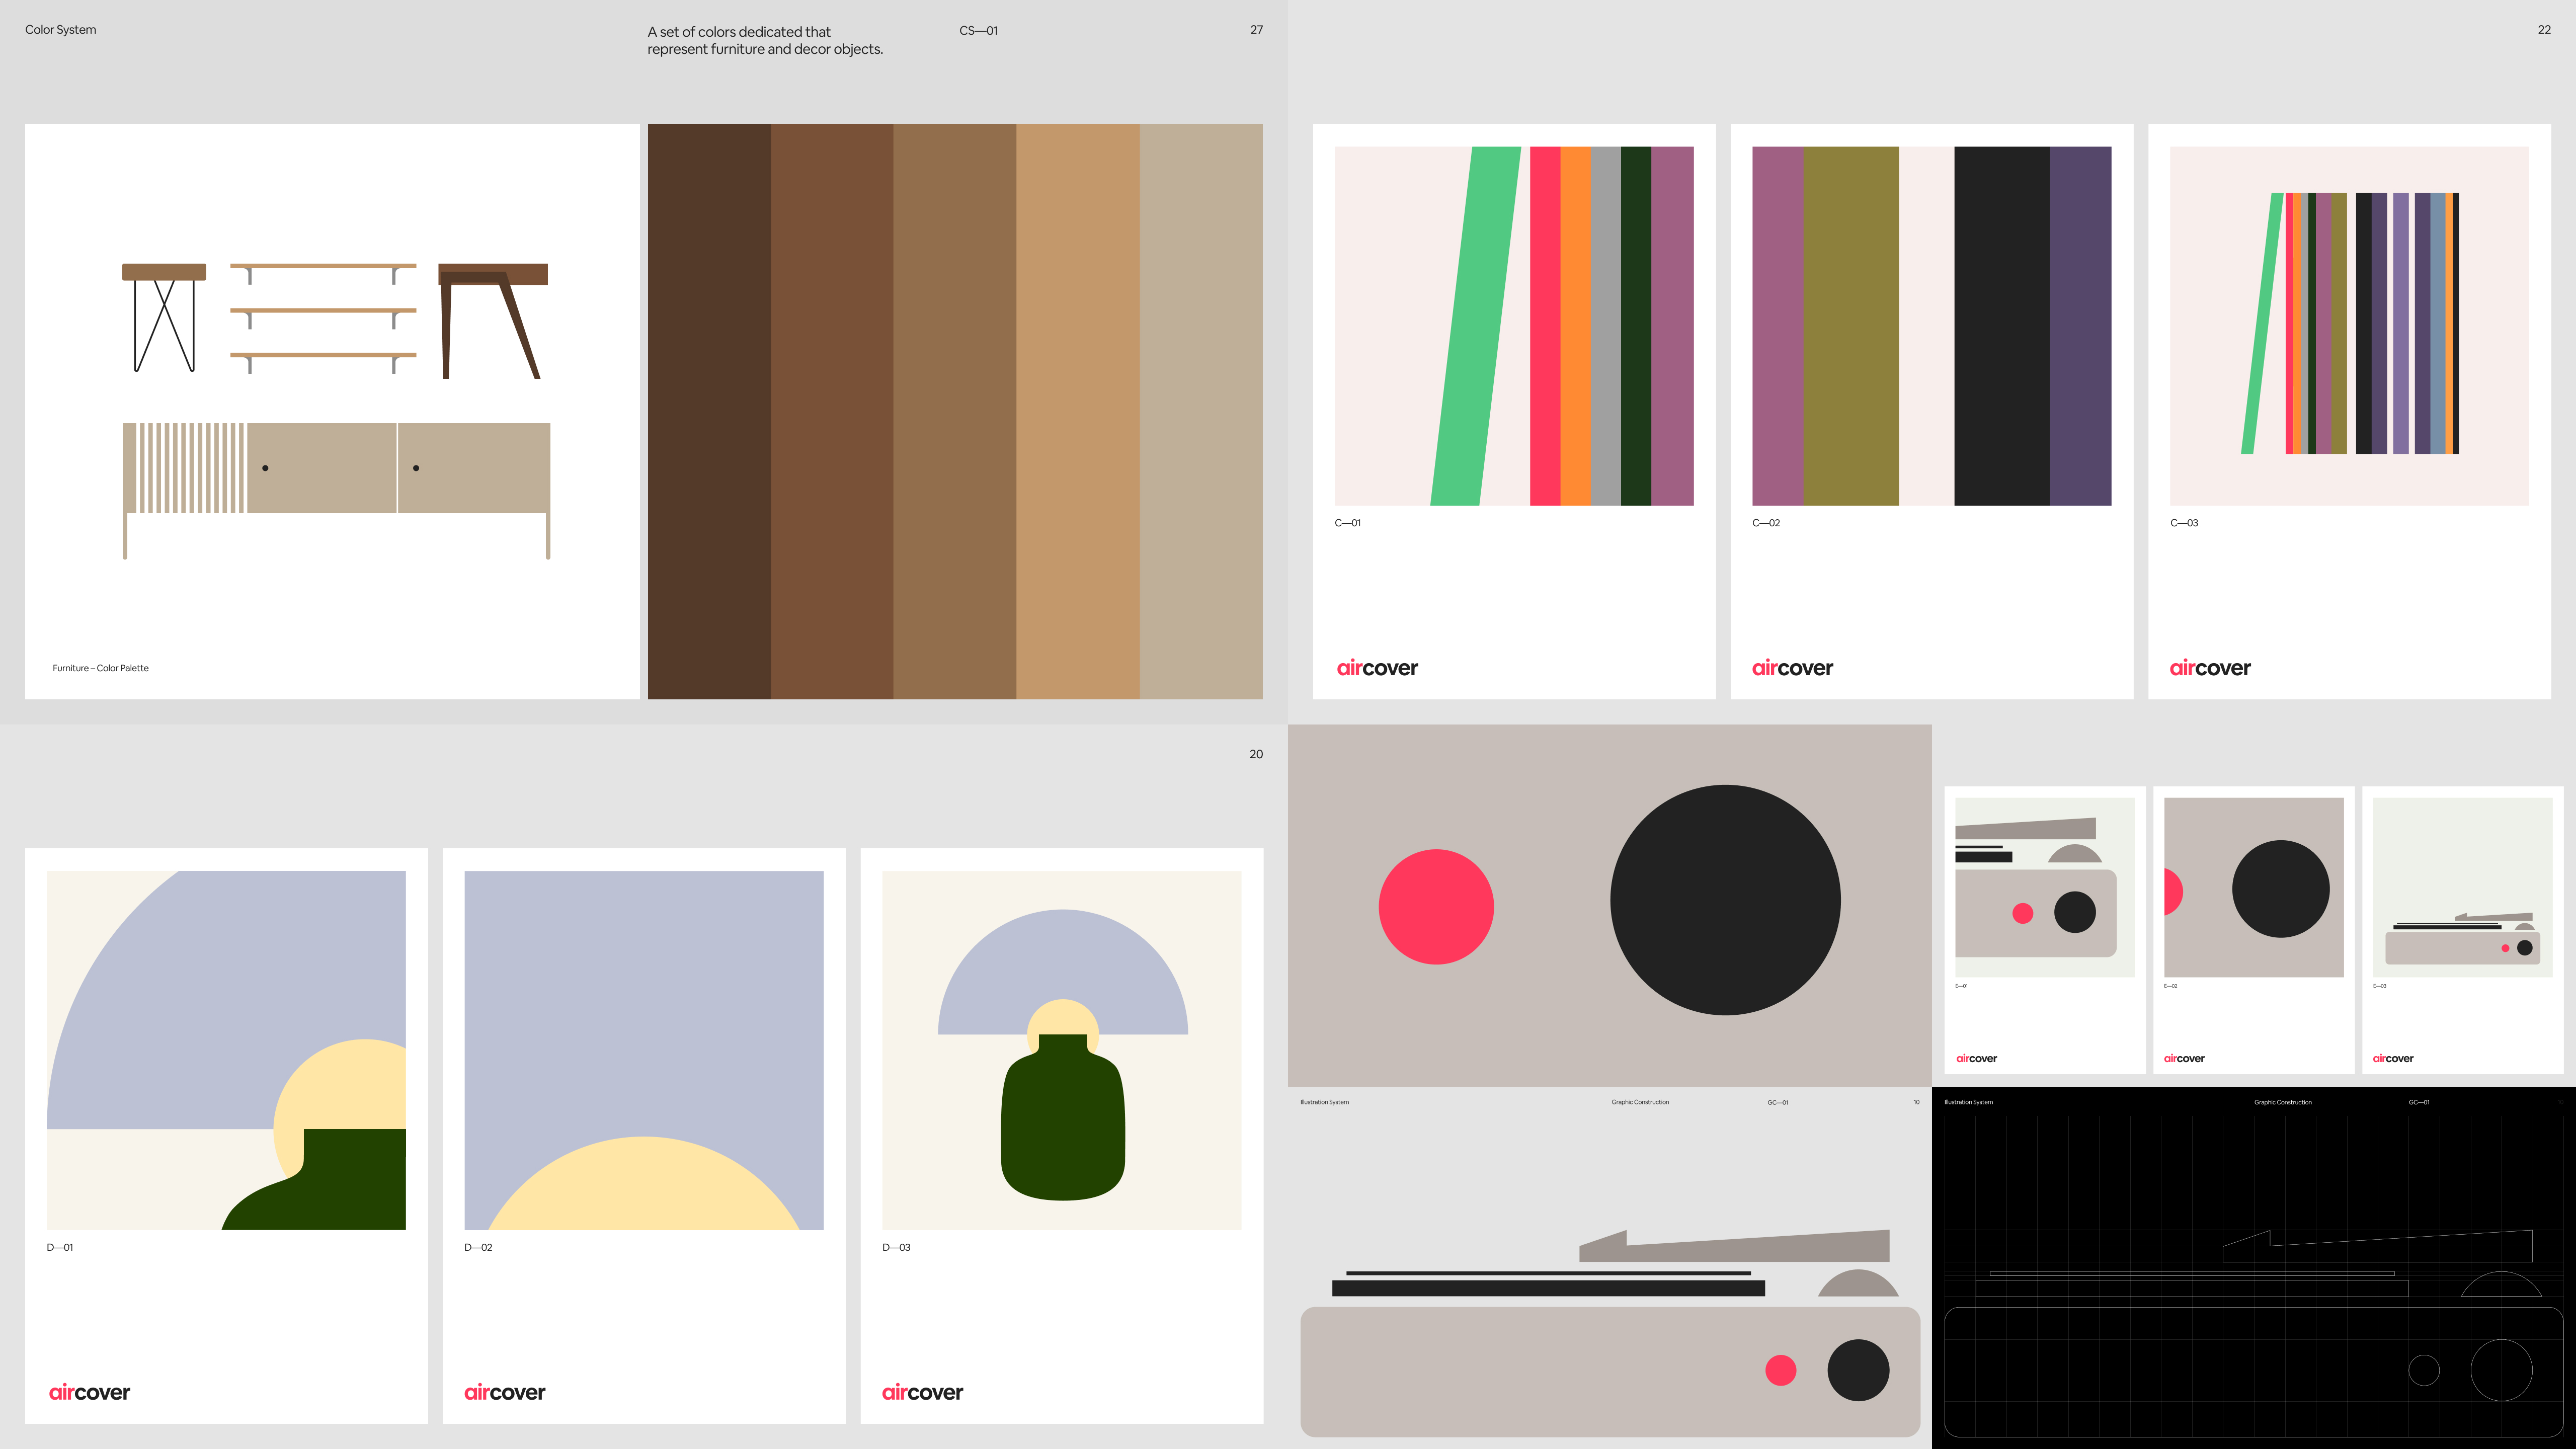
Task: Open the E—01 turntable poster thumbnail
Action: pyautogui.click(x=2044, y=888)
